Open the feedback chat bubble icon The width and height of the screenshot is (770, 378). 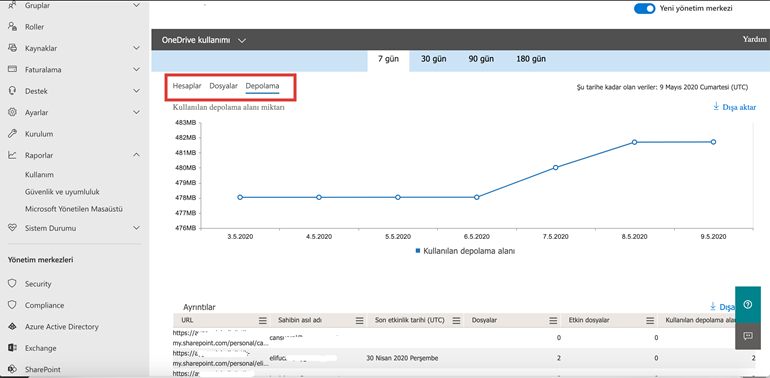(x=748, y=336)
